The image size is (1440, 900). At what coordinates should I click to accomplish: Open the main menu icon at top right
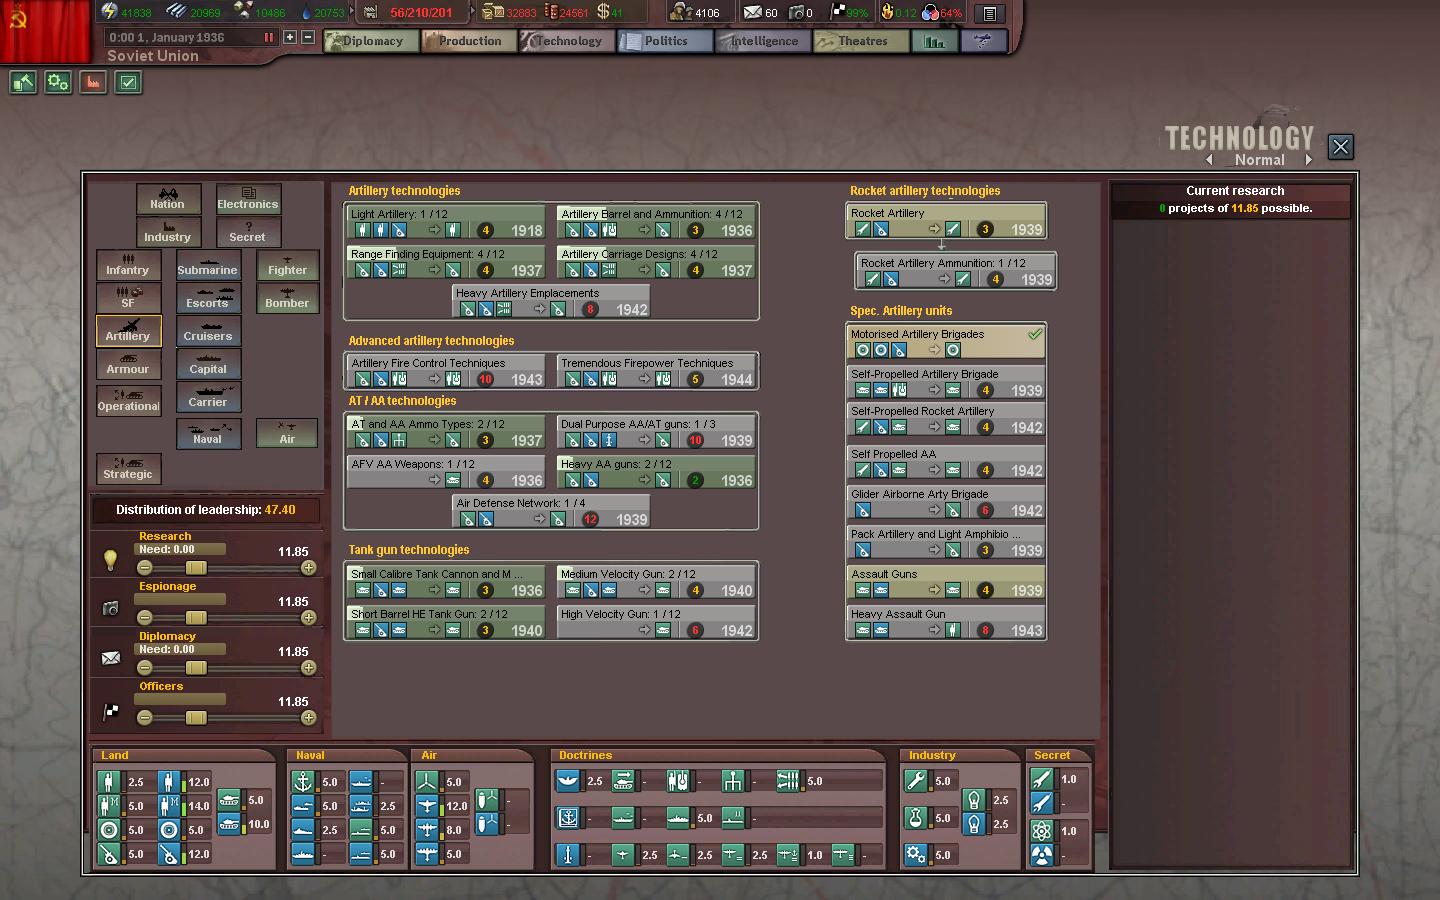pos(989,13)
